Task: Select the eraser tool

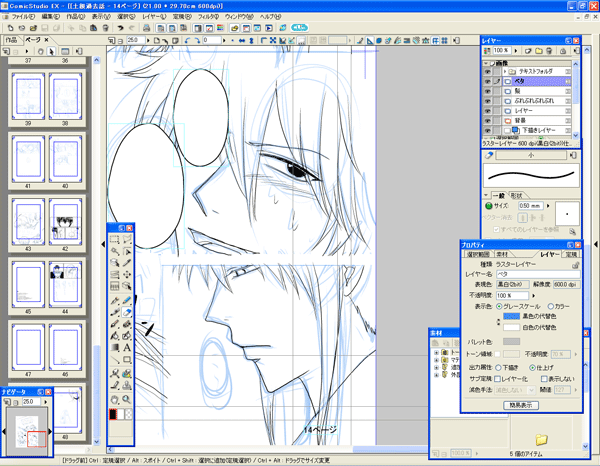Action: [x=127, y=312]
